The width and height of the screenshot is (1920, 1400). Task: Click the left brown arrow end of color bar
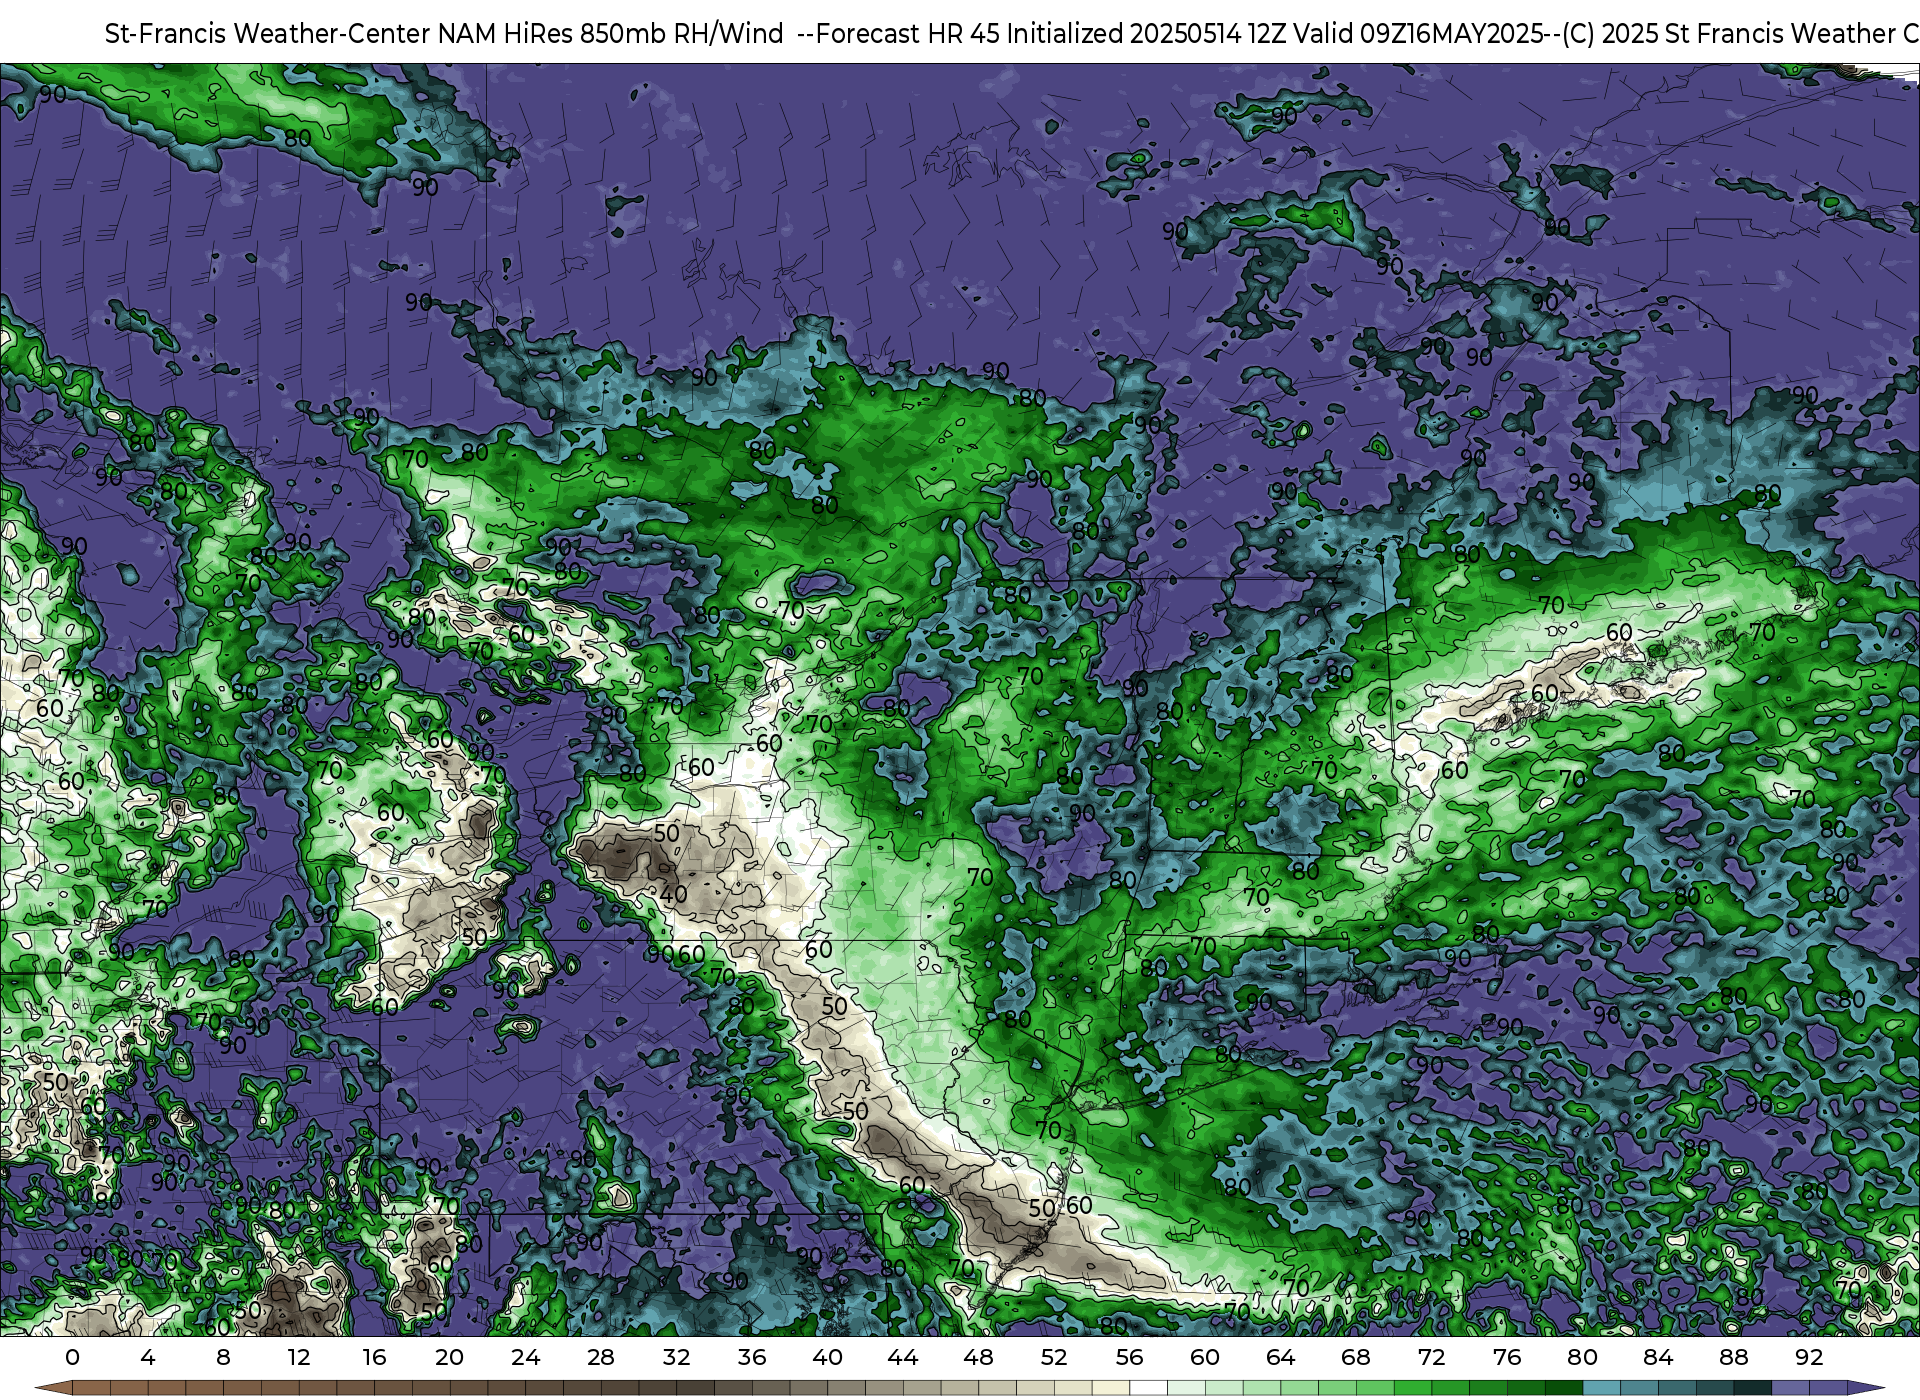(x=53, y=1388)
